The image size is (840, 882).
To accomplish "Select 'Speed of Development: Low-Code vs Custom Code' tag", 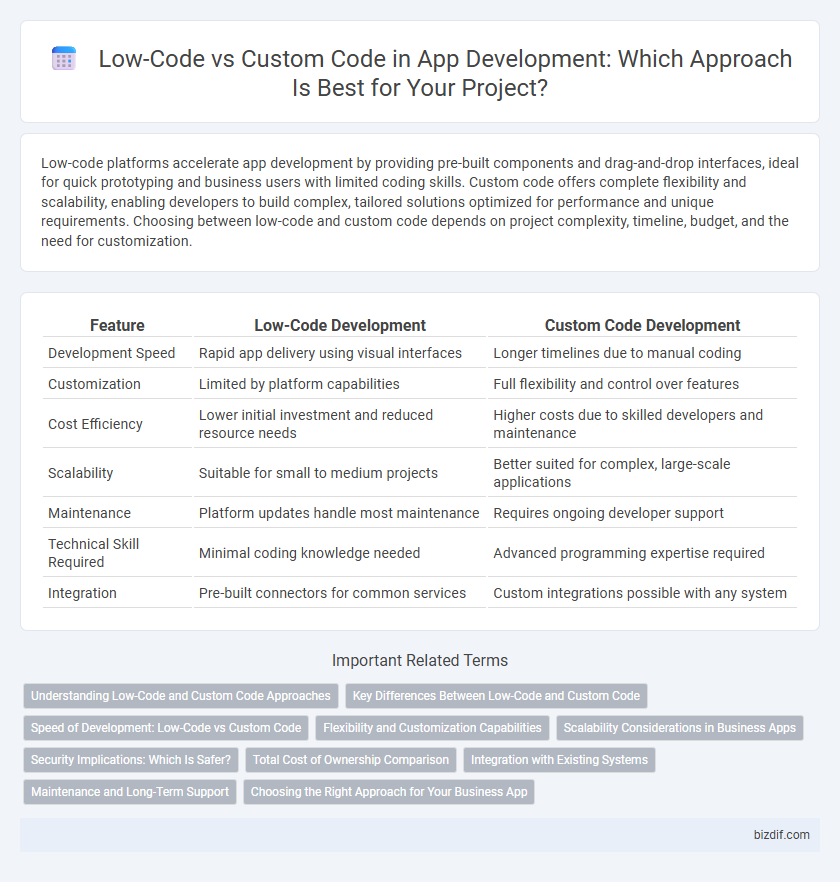I will [x=166, y=728].
